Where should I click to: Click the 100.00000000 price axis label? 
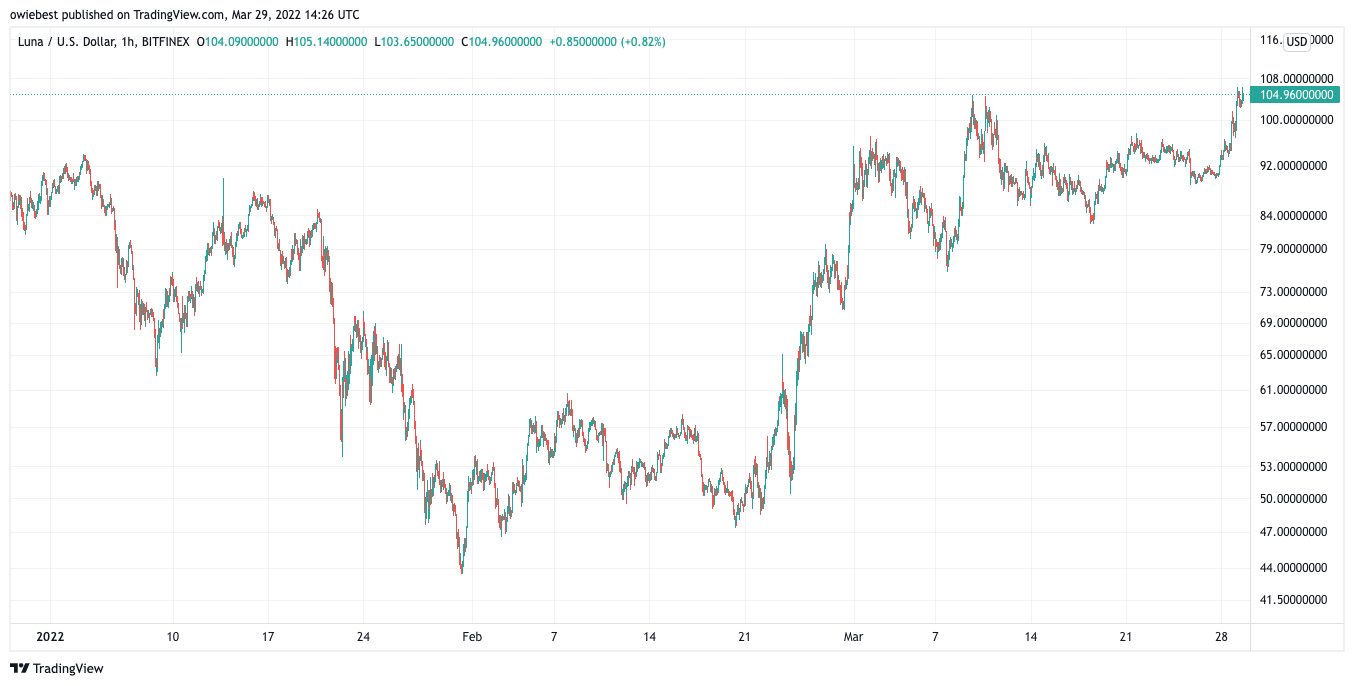pos(1297,120)
